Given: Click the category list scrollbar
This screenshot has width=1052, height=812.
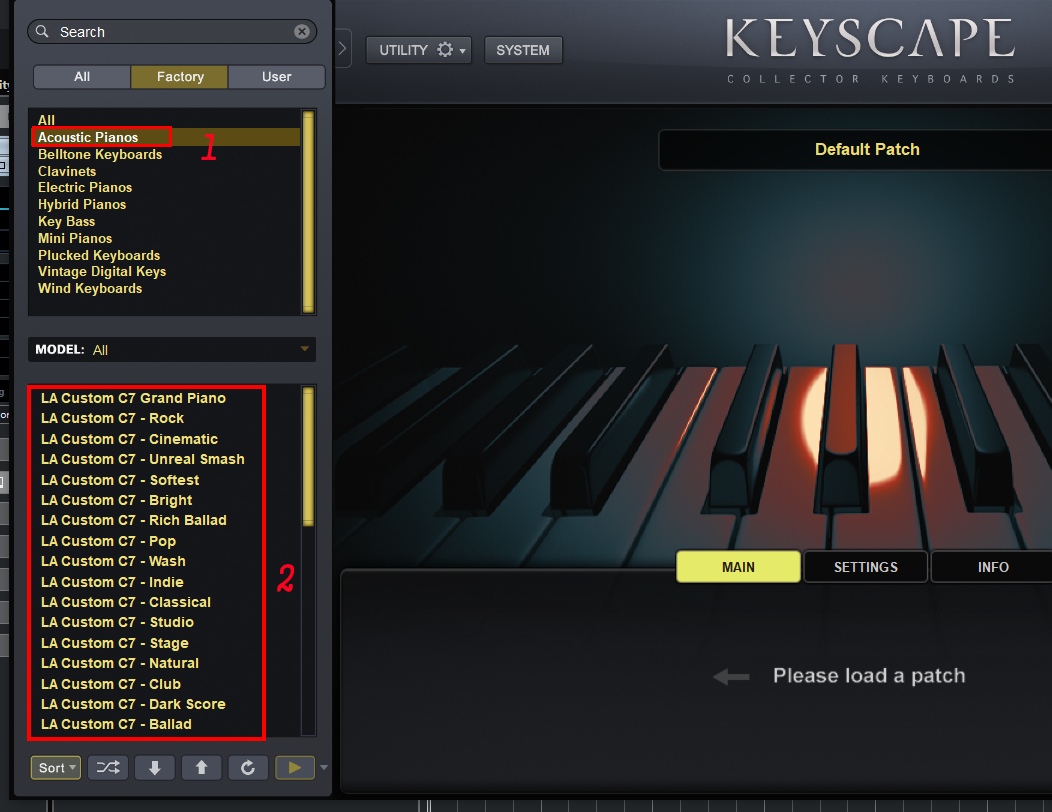Looking at the screenshot, I should click(309, 211).
